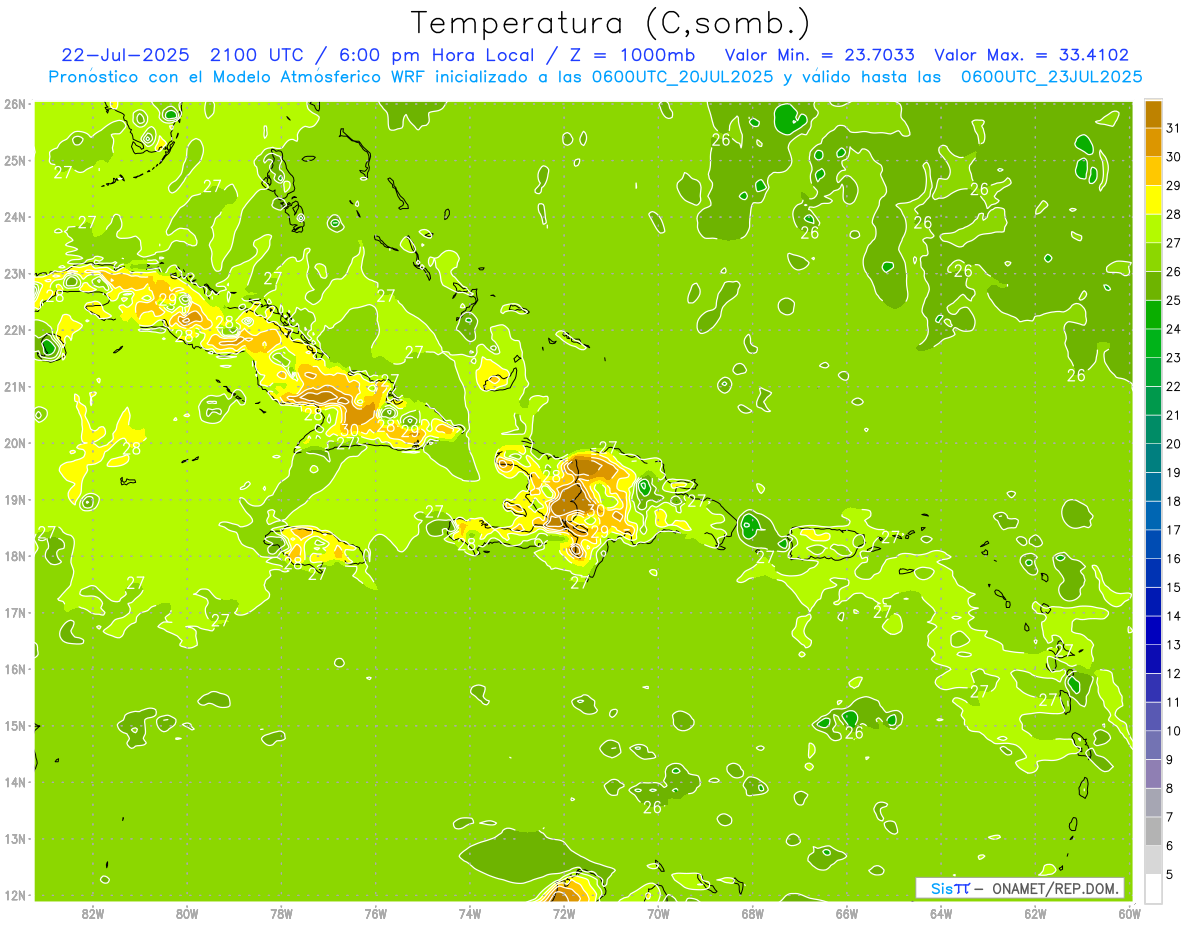Pick the legend band between 26 and 27
Screen dimensions: 1200x927
[x=1154, y=256]
